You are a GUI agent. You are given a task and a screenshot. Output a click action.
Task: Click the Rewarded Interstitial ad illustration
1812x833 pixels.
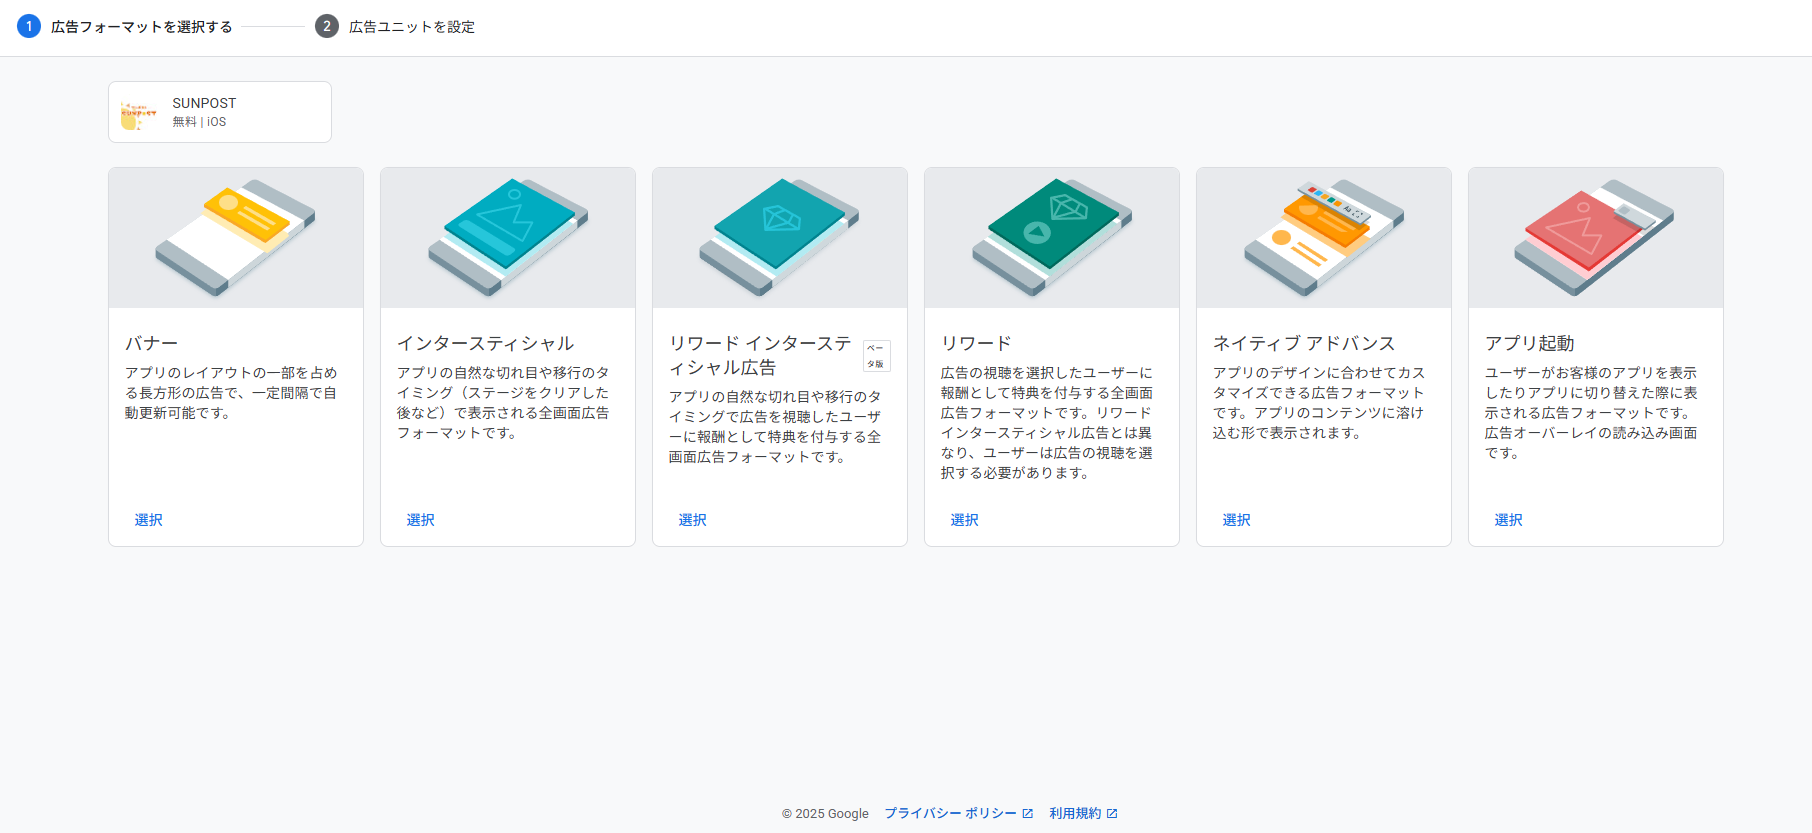point(780,238)
